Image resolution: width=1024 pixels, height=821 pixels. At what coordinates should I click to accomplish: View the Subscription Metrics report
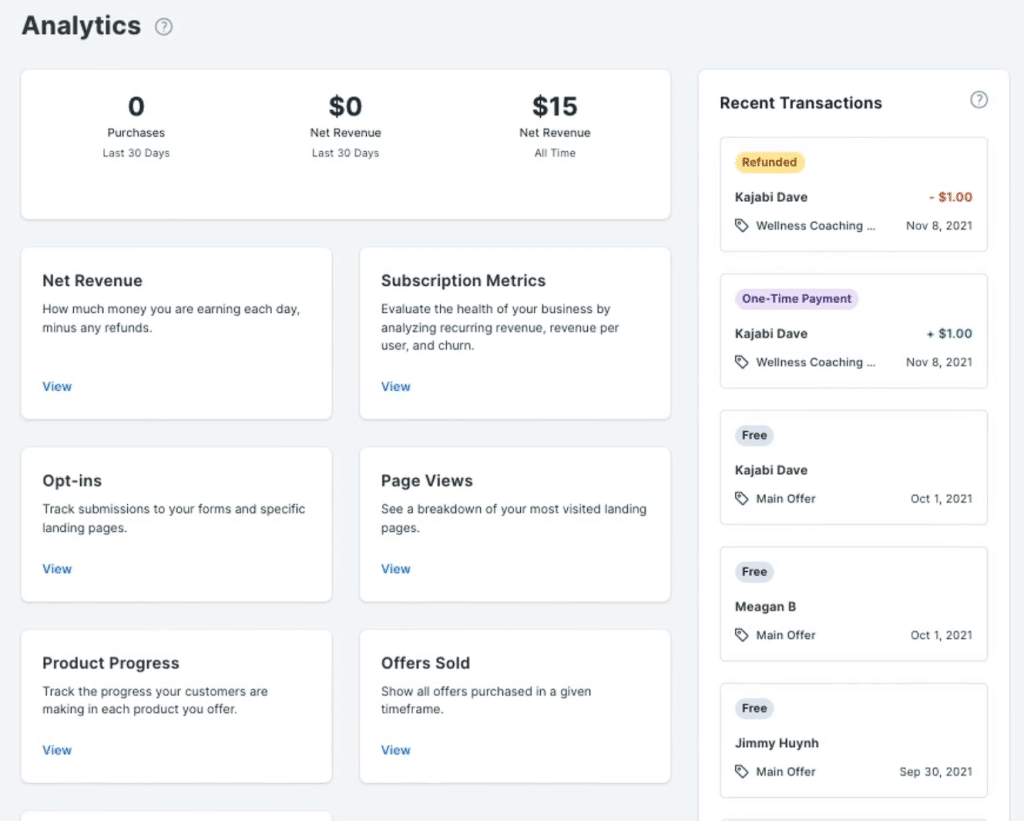click(x=396, y=387)
